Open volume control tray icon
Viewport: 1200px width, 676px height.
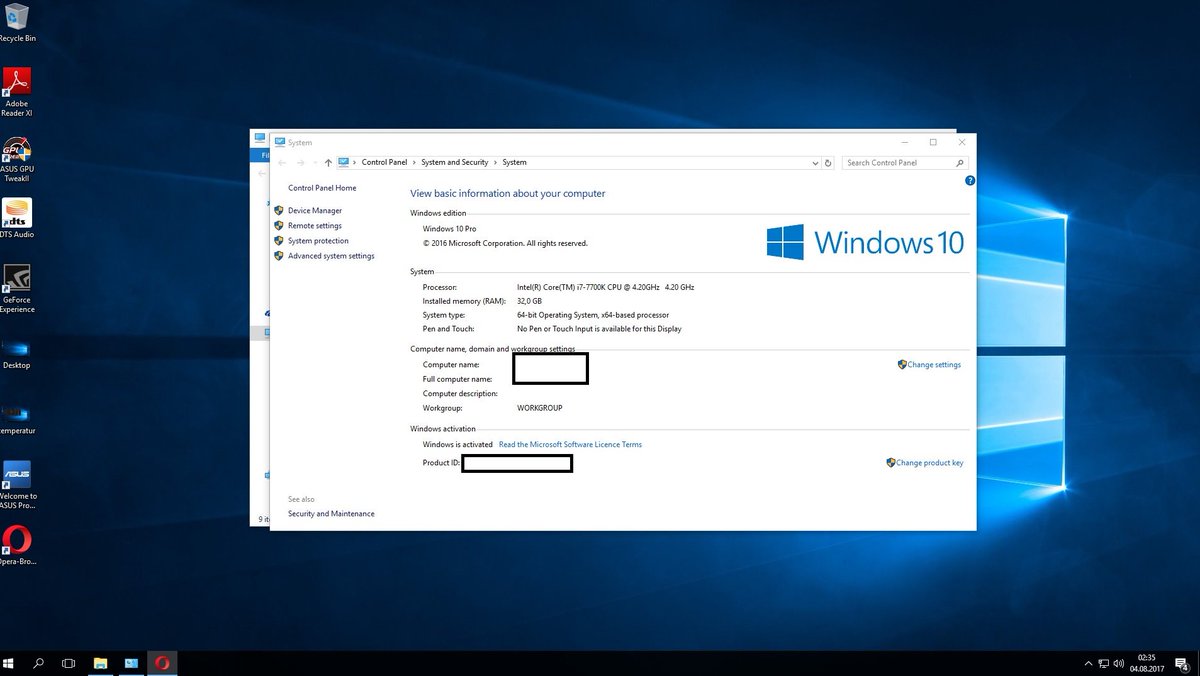click(1120, 663)
